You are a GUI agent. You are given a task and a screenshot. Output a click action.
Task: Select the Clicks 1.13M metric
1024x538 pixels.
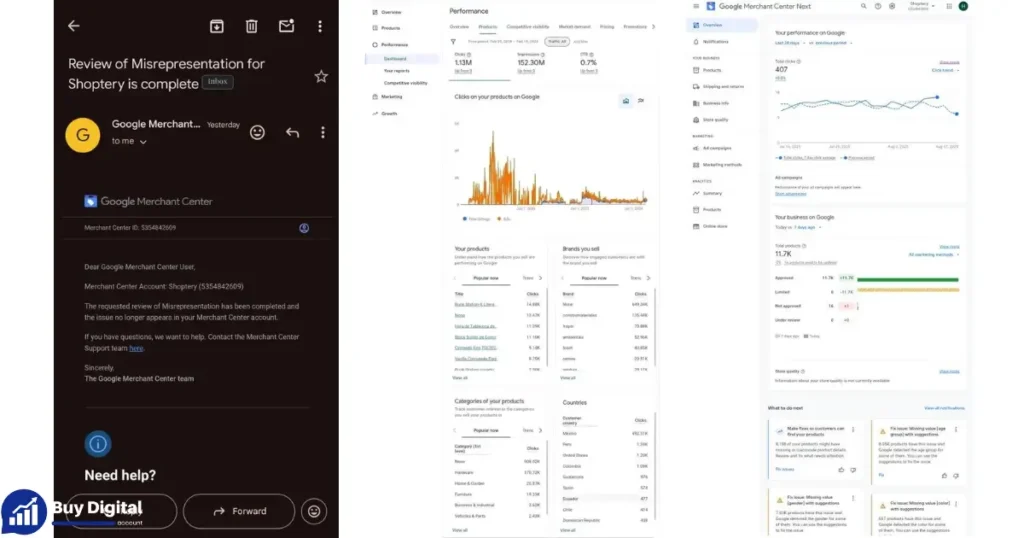[464, 63]
